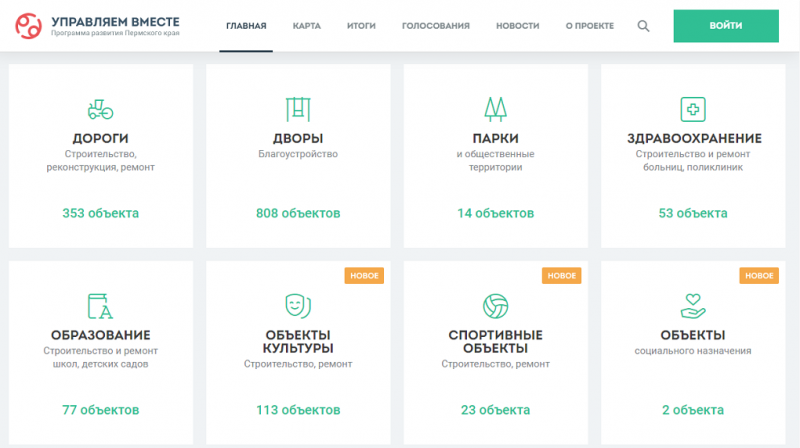Image resolution: width=800 pixels, height=448 pixels.
Task: Click социального назначения description
Action: coord(693,351)
